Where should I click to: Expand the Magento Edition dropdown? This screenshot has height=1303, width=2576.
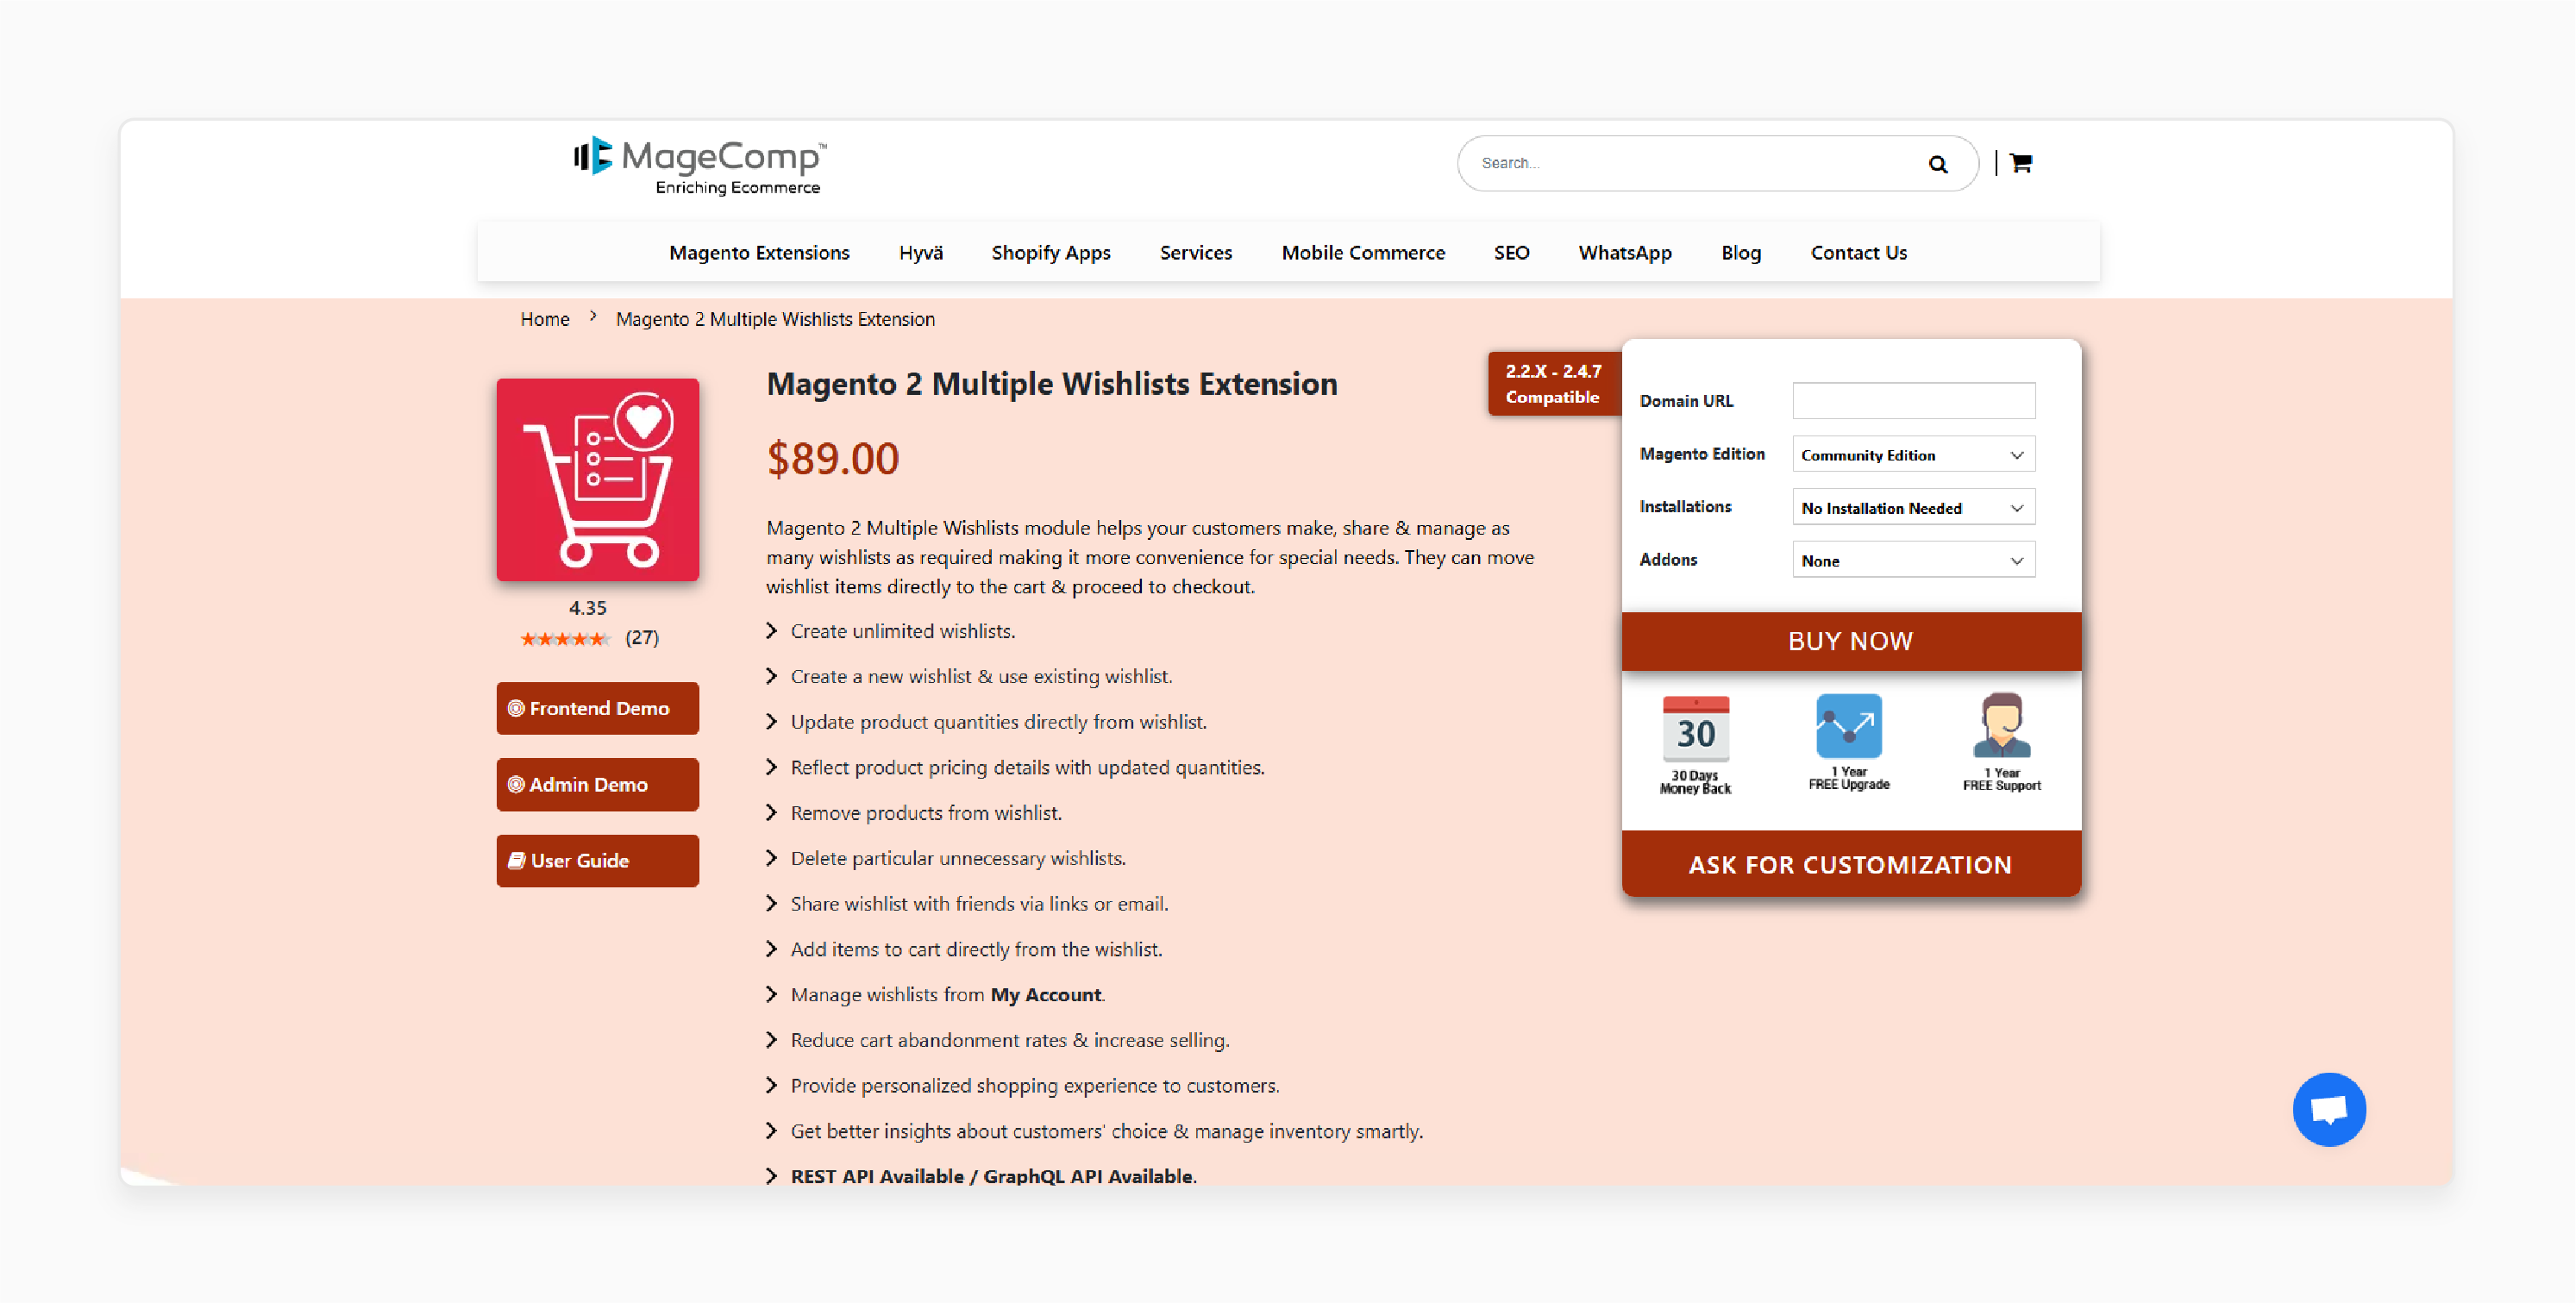tap(1911, 455)
